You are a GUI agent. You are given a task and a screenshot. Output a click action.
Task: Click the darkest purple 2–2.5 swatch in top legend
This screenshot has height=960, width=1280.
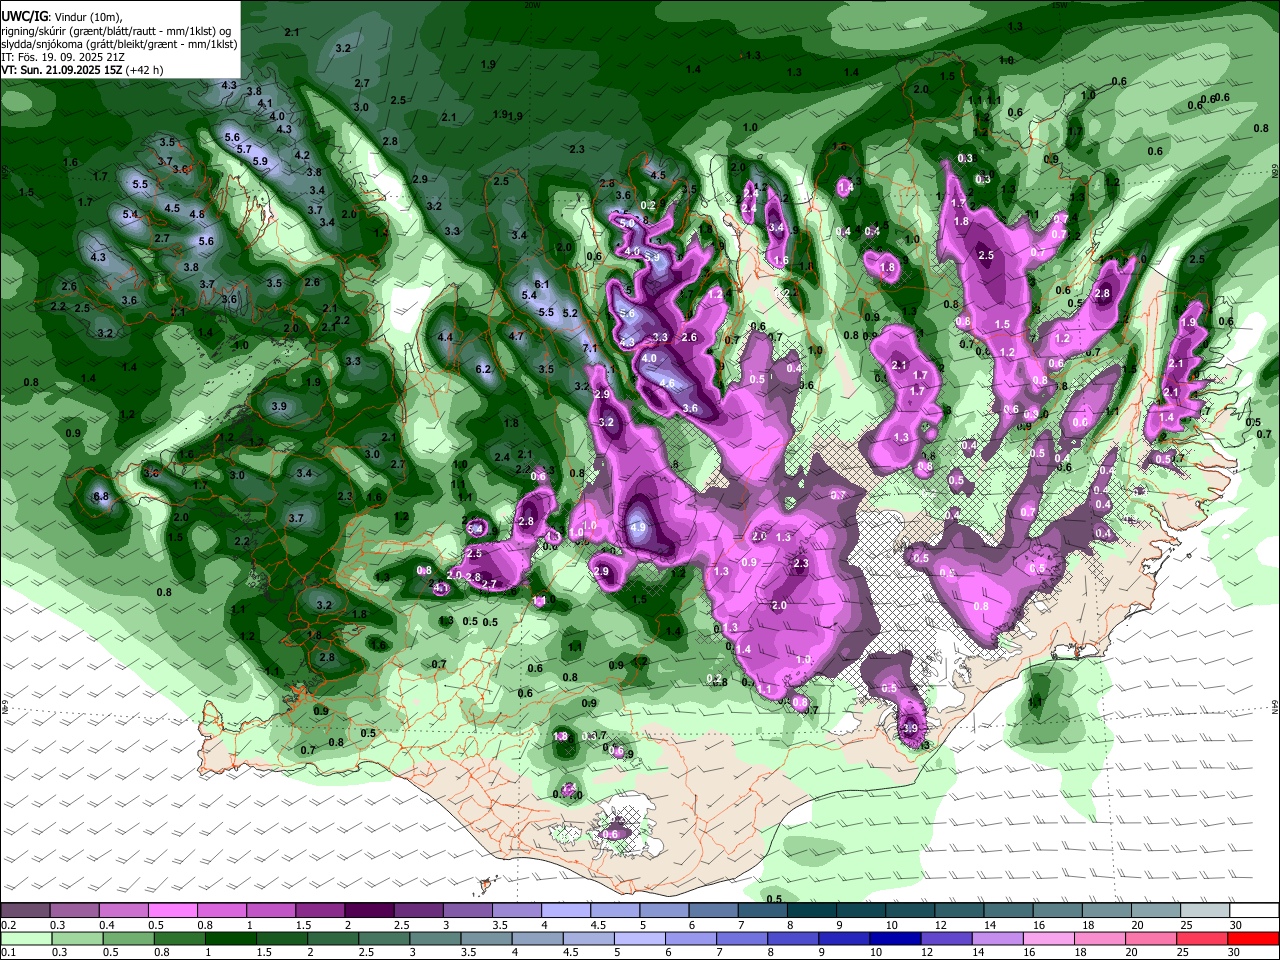click(x=369, y=911)
